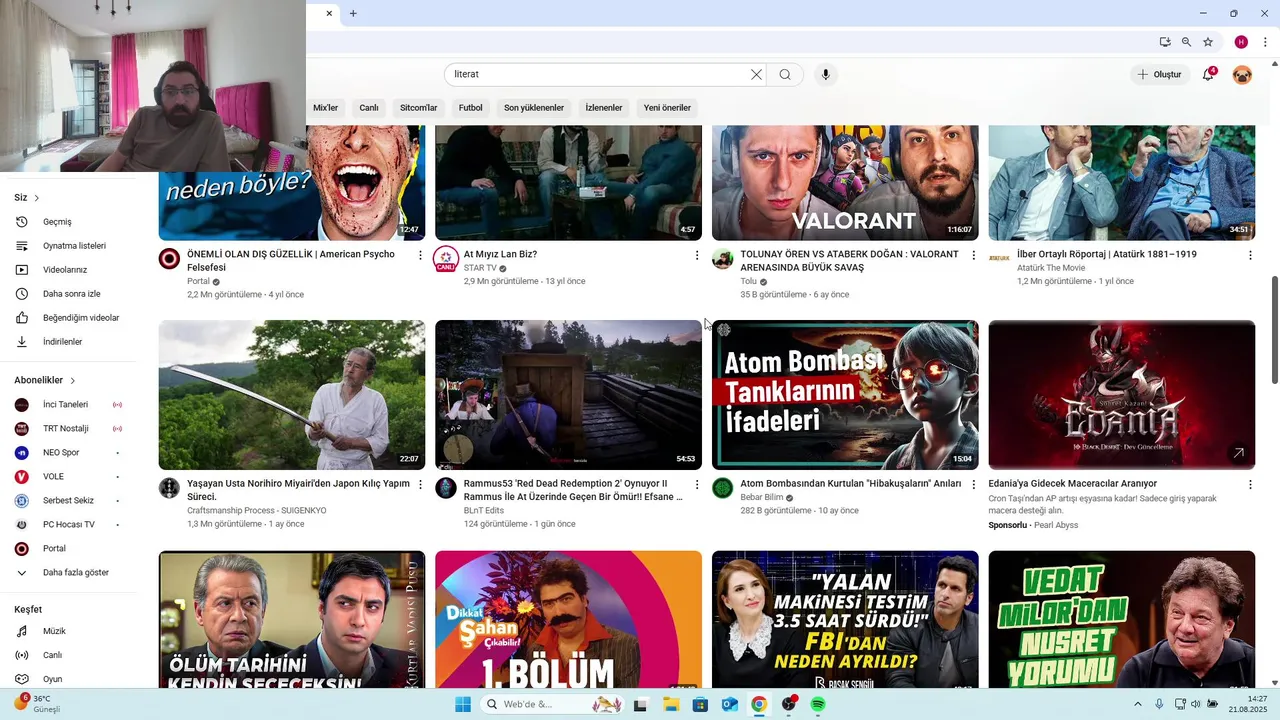Open options menu for Edania sponsored card
The height and width of the screenshot is (720, 1280).
[1250, 485]
